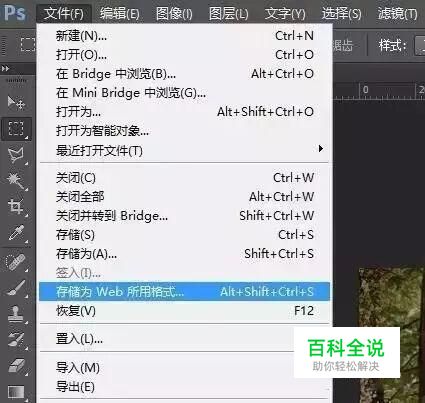
Task: Select the Eyedropper tool
Action: [x=16, y=233]
